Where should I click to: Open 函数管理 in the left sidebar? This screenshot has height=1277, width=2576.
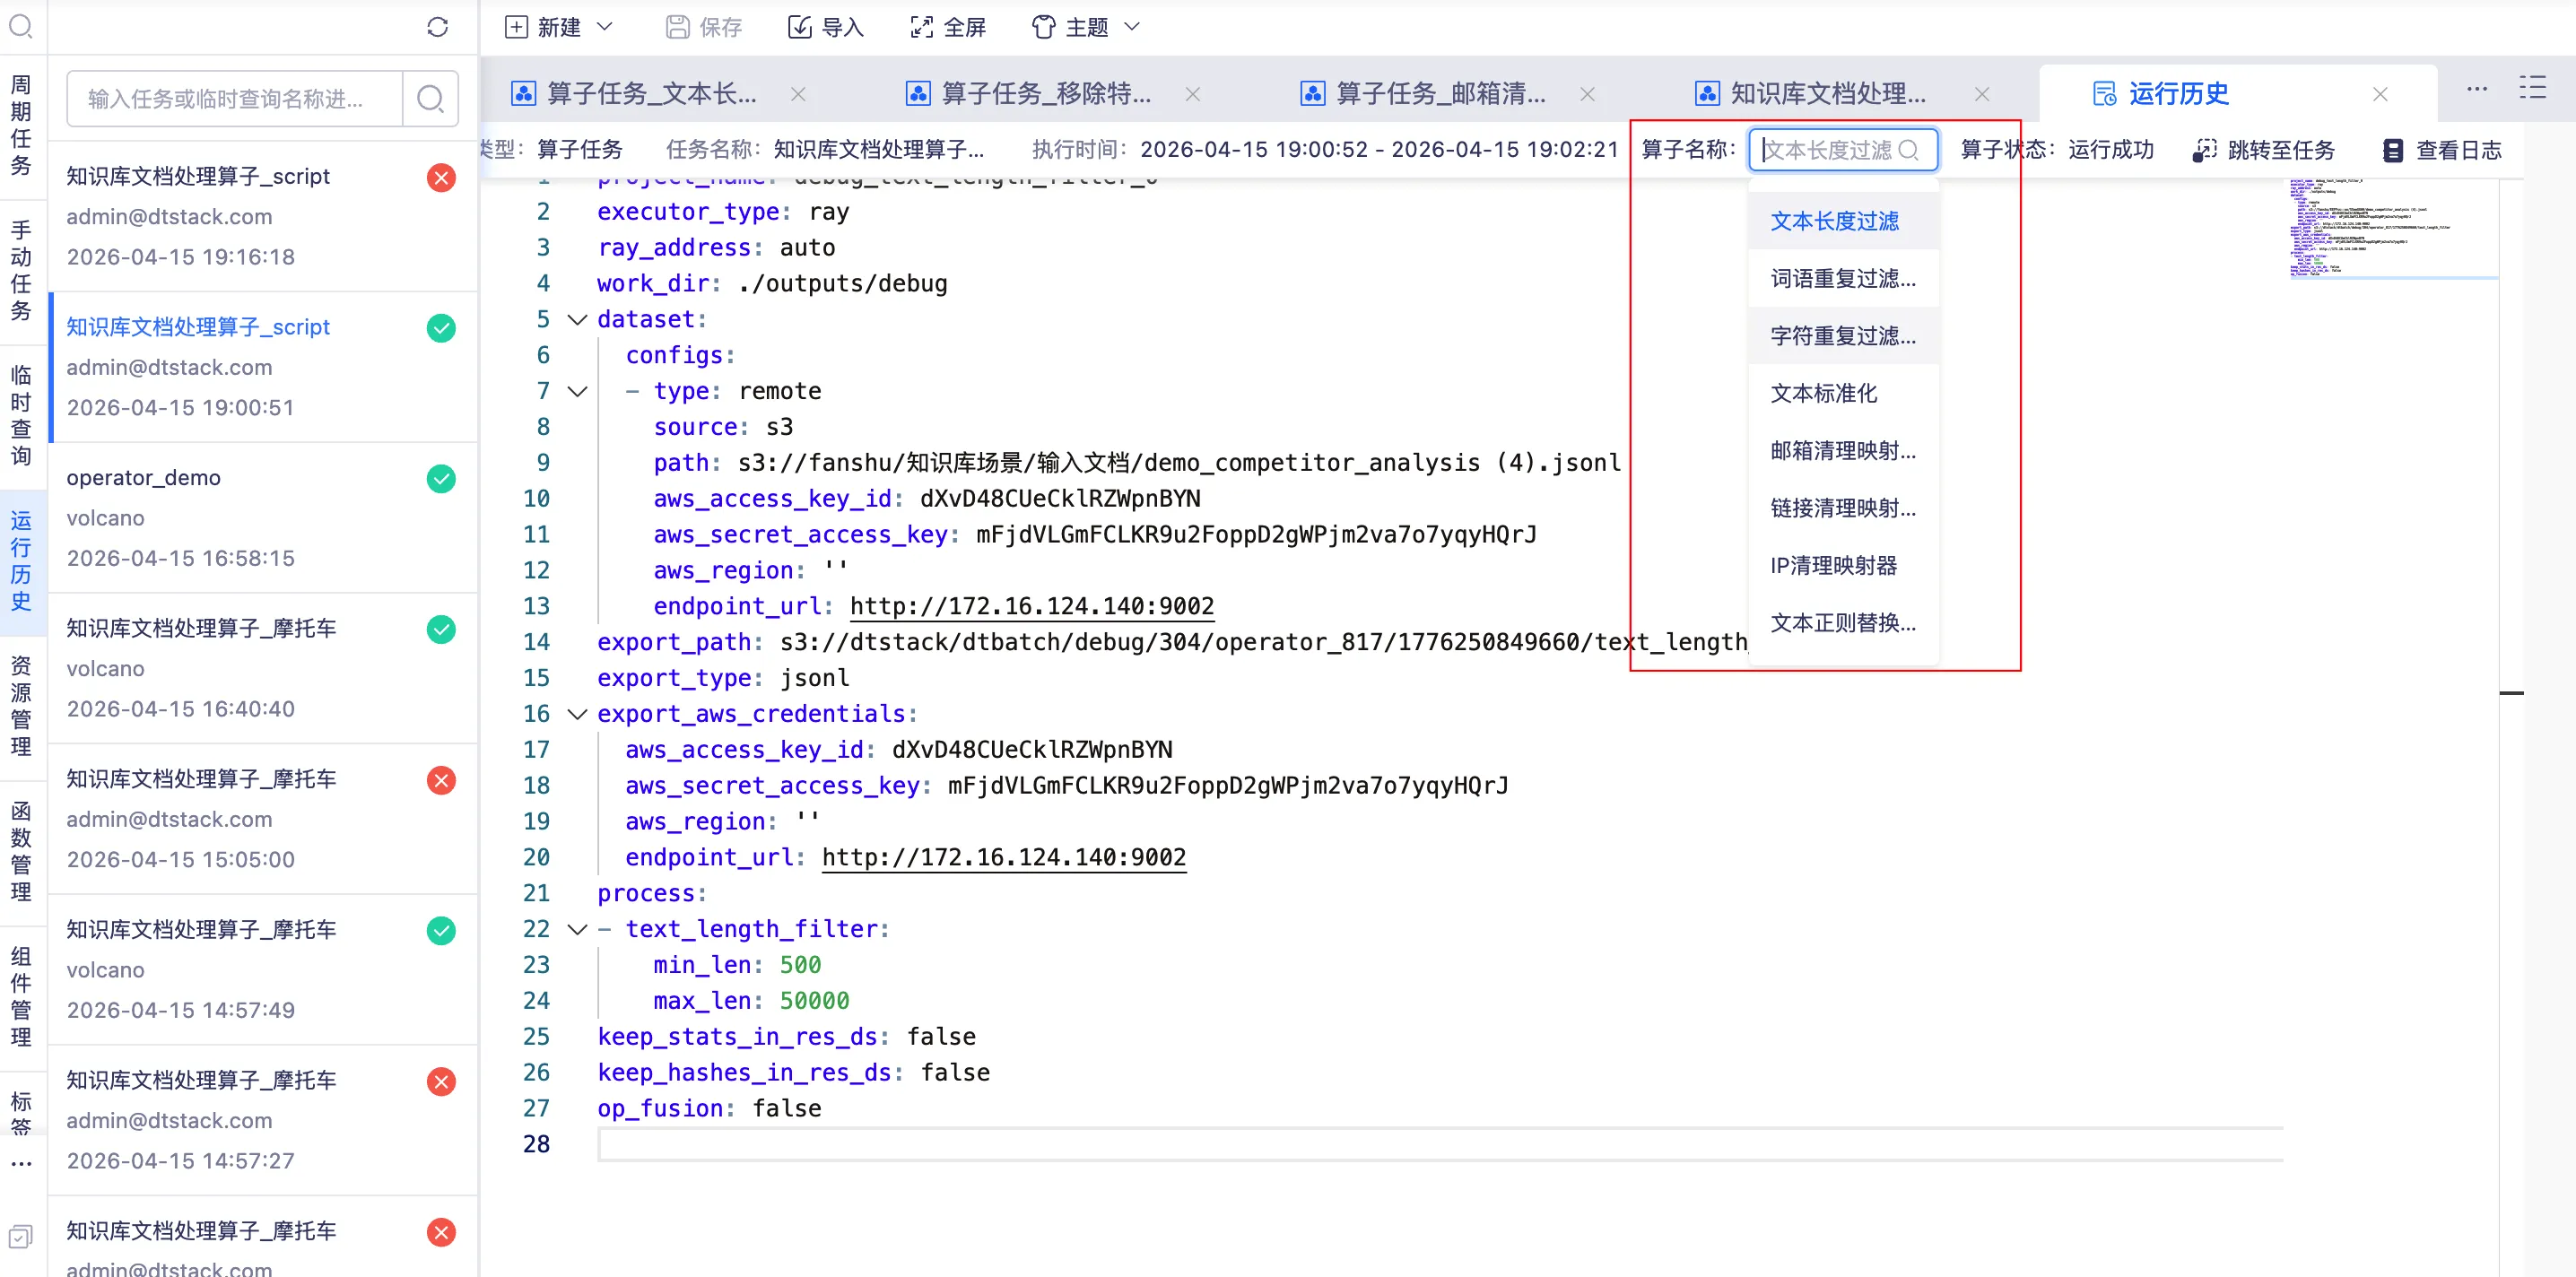click(x=21, y=851)
